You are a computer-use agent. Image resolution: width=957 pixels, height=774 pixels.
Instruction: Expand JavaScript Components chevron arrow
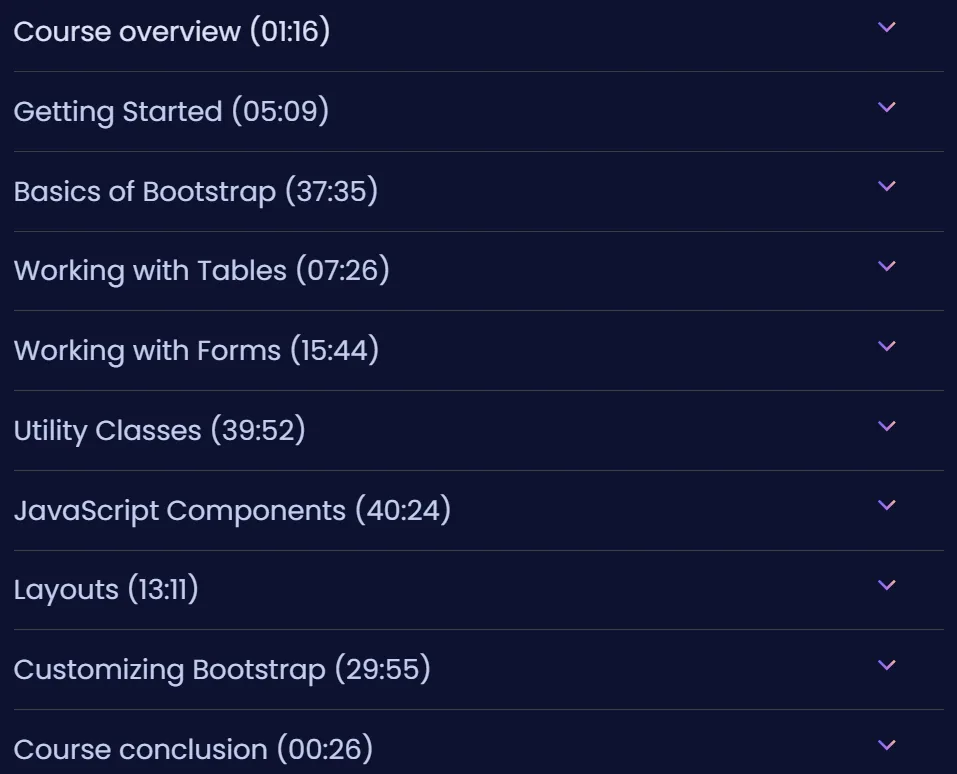(886, 505)
